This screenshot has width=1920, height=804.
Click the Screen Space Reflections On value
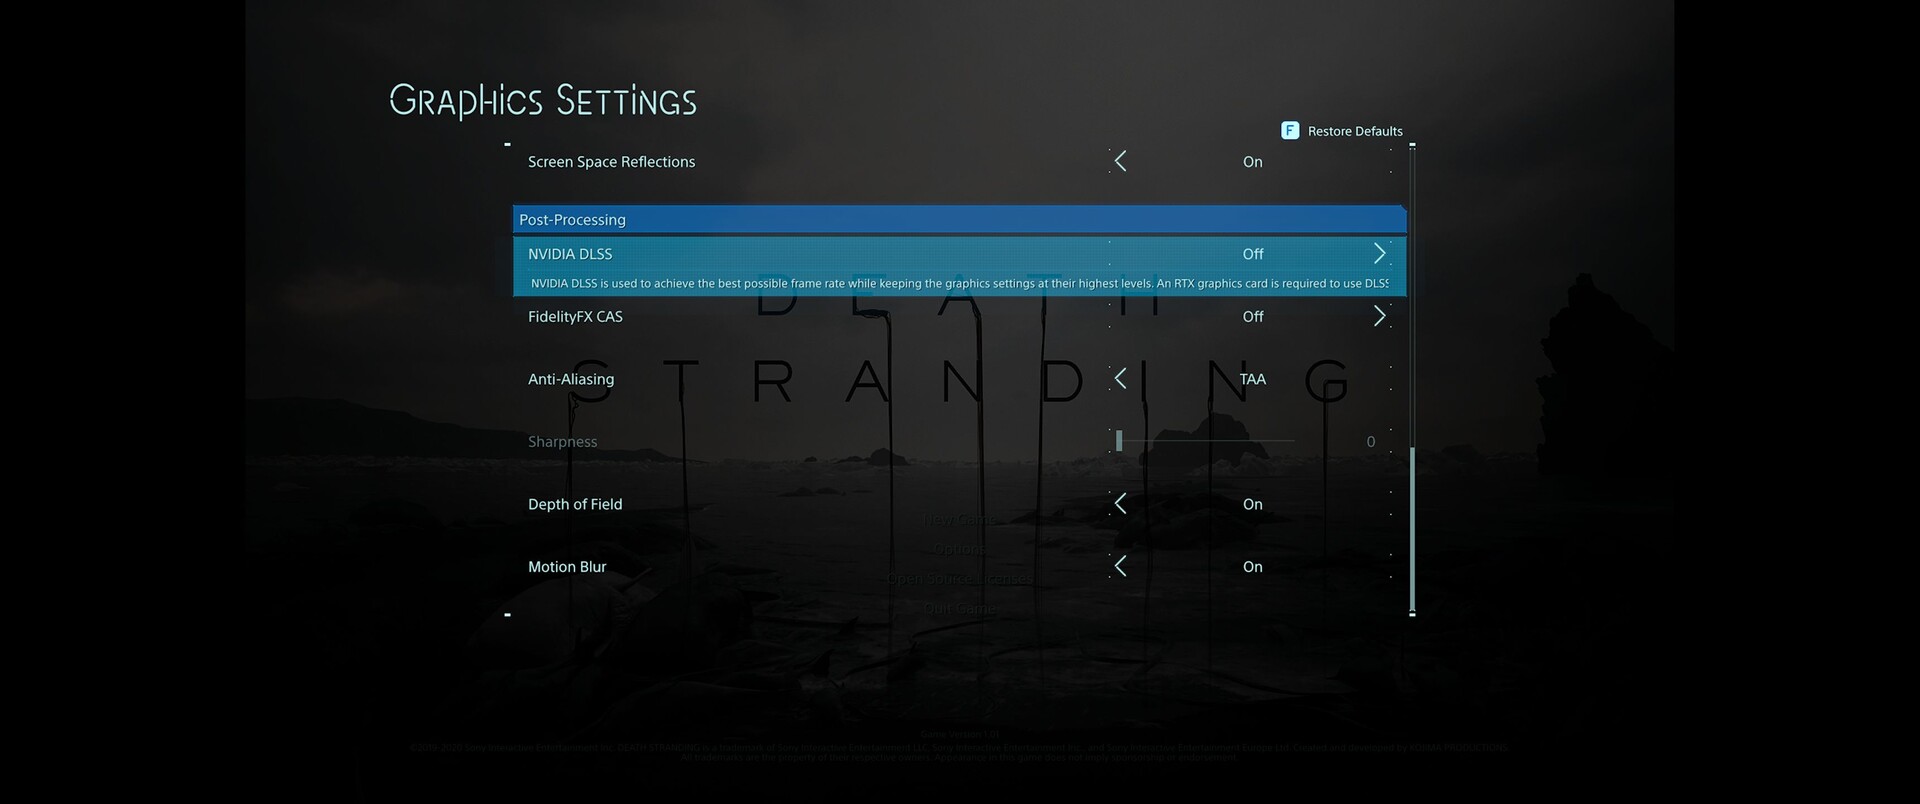pyautogui.click(x=1252, y=162)
